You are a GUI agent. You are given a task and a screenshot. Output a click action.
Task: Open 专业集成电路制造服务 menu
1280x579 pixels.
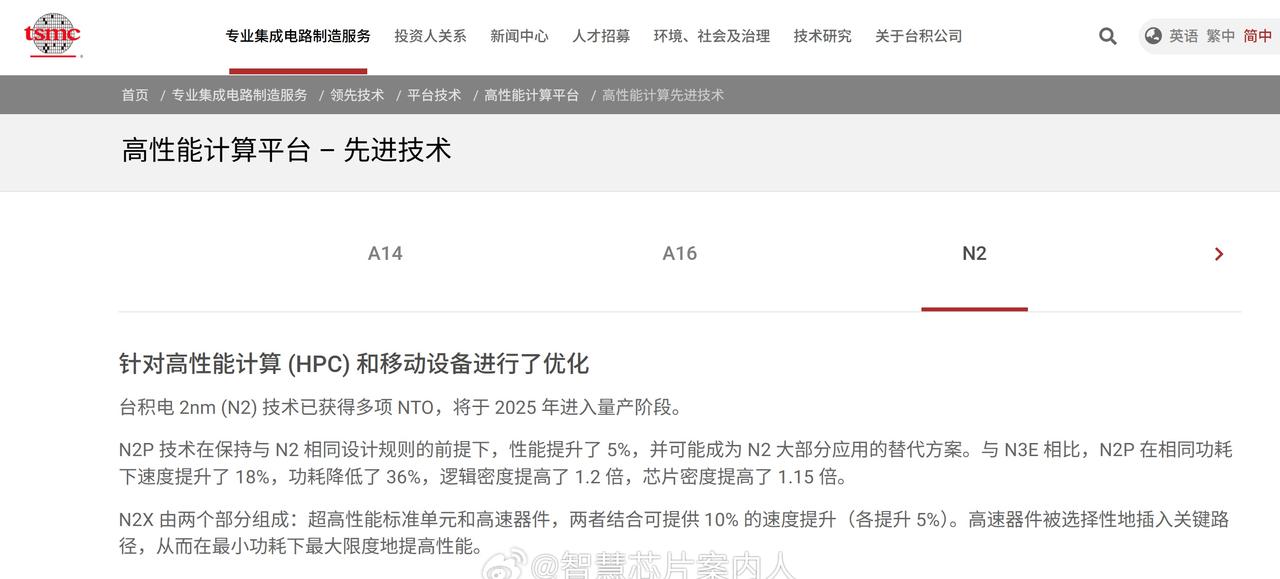(x=298, y=36)
